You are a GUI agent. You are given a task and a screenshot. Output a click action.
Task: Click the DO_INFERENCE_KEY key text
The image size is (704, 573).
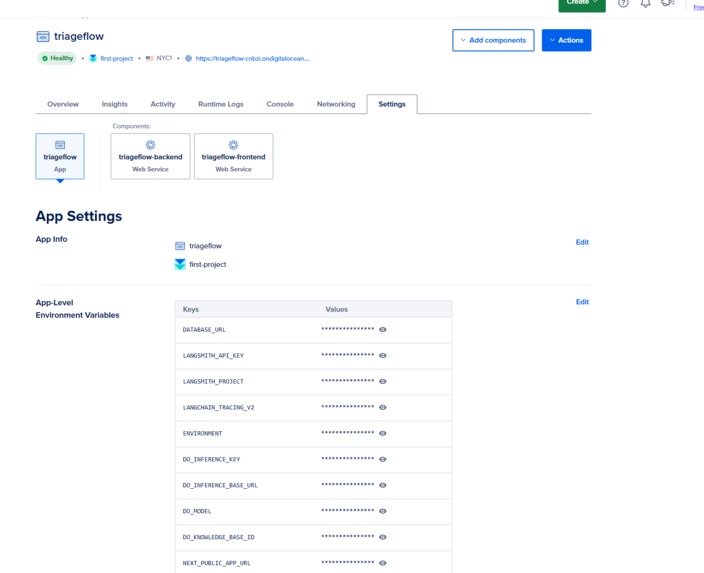(x=211, y=459)
